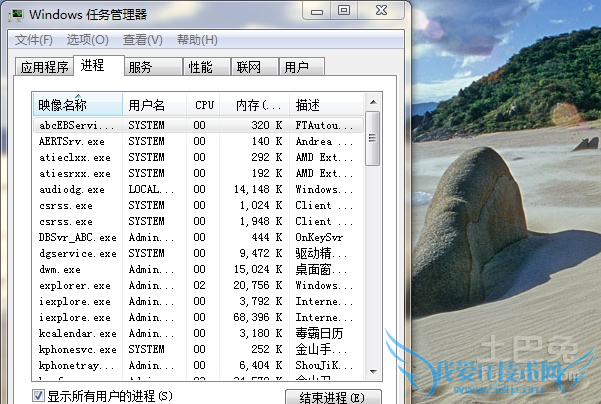Screen dimensions: 601x404
Task: Click the 14,148 K memory value
Action: (x=258, y=189)
